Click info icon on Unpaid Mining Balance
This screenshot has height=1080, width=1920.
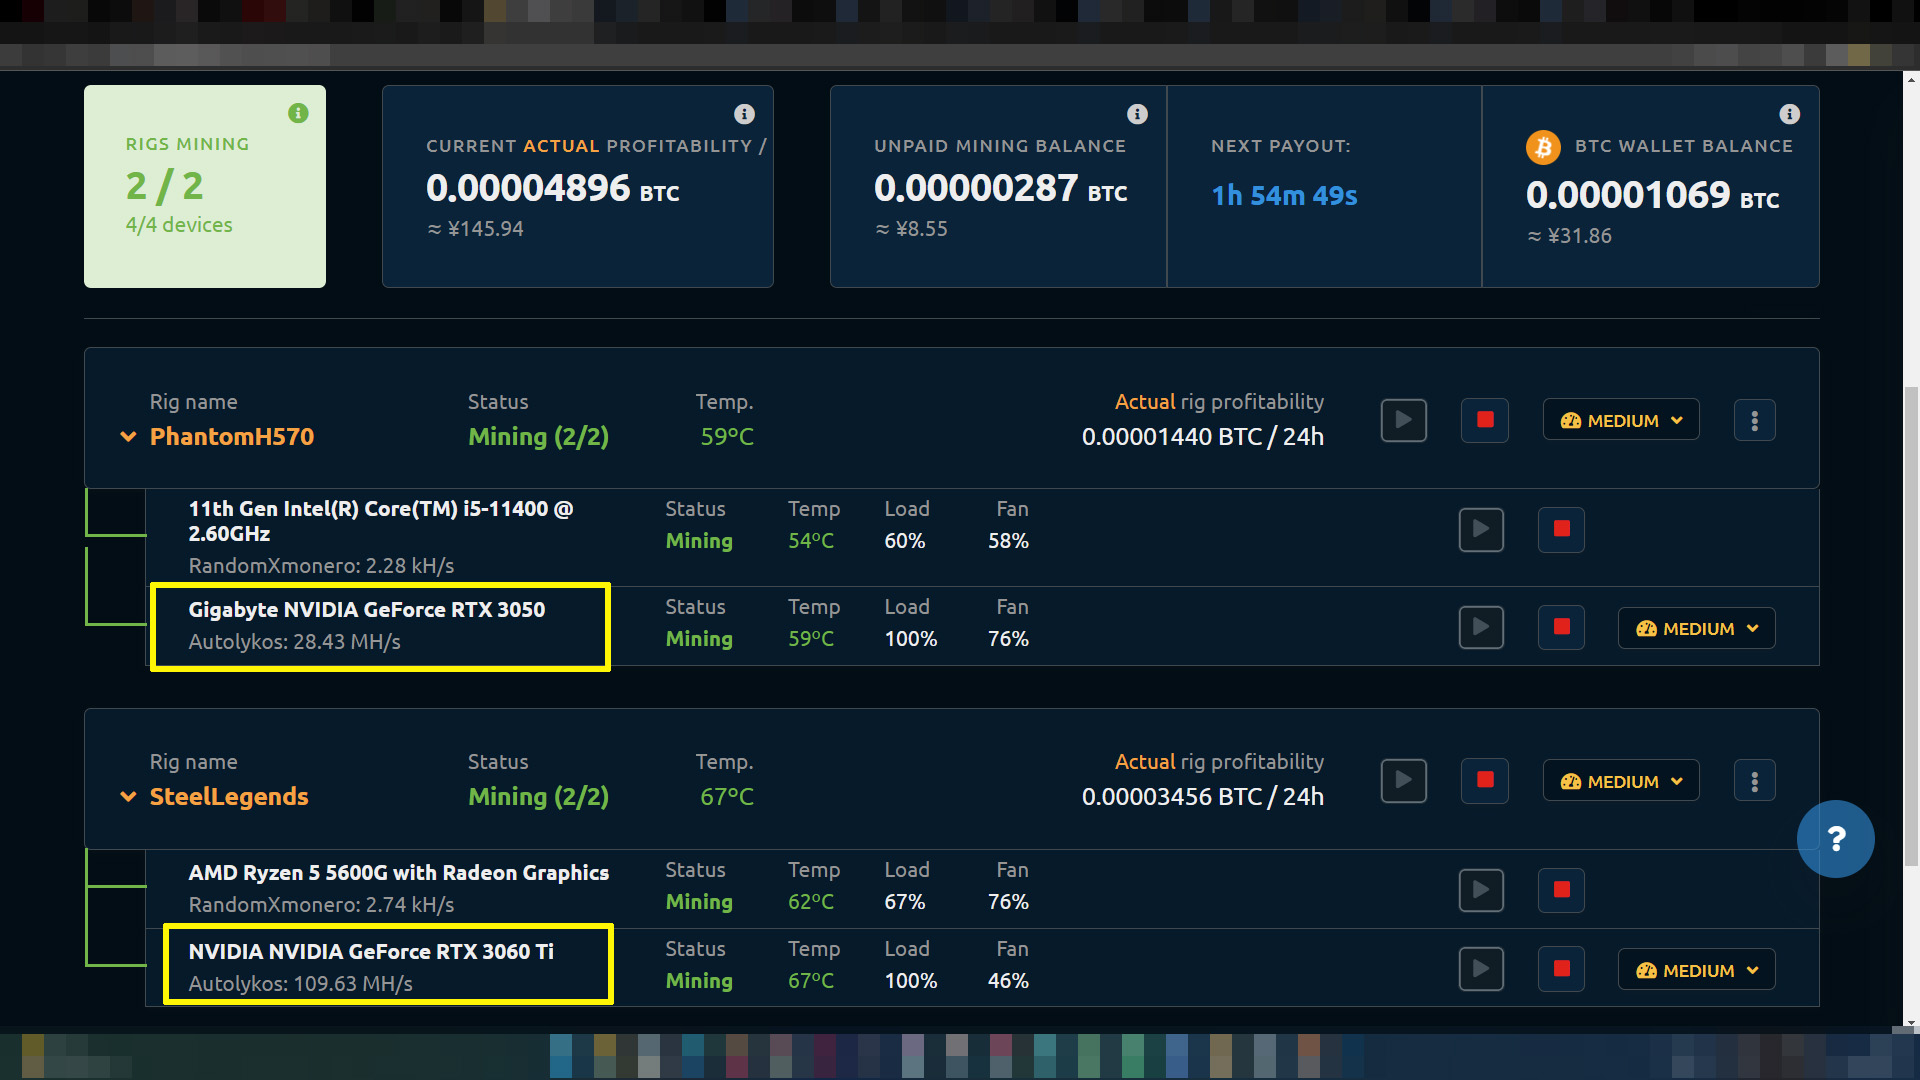tap(1137, 114)
